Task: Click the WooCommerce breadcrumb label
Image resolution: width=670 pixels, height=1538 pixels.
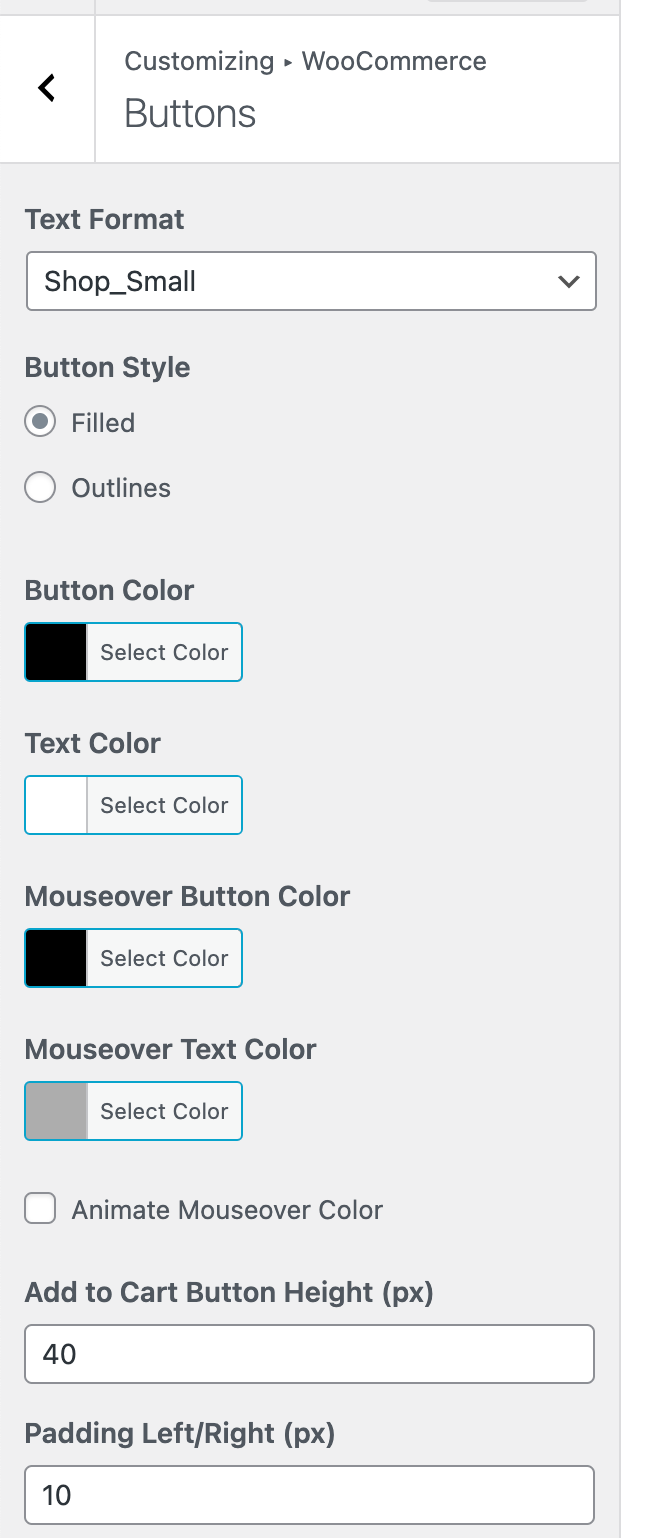Action: (x=393, y=61)
